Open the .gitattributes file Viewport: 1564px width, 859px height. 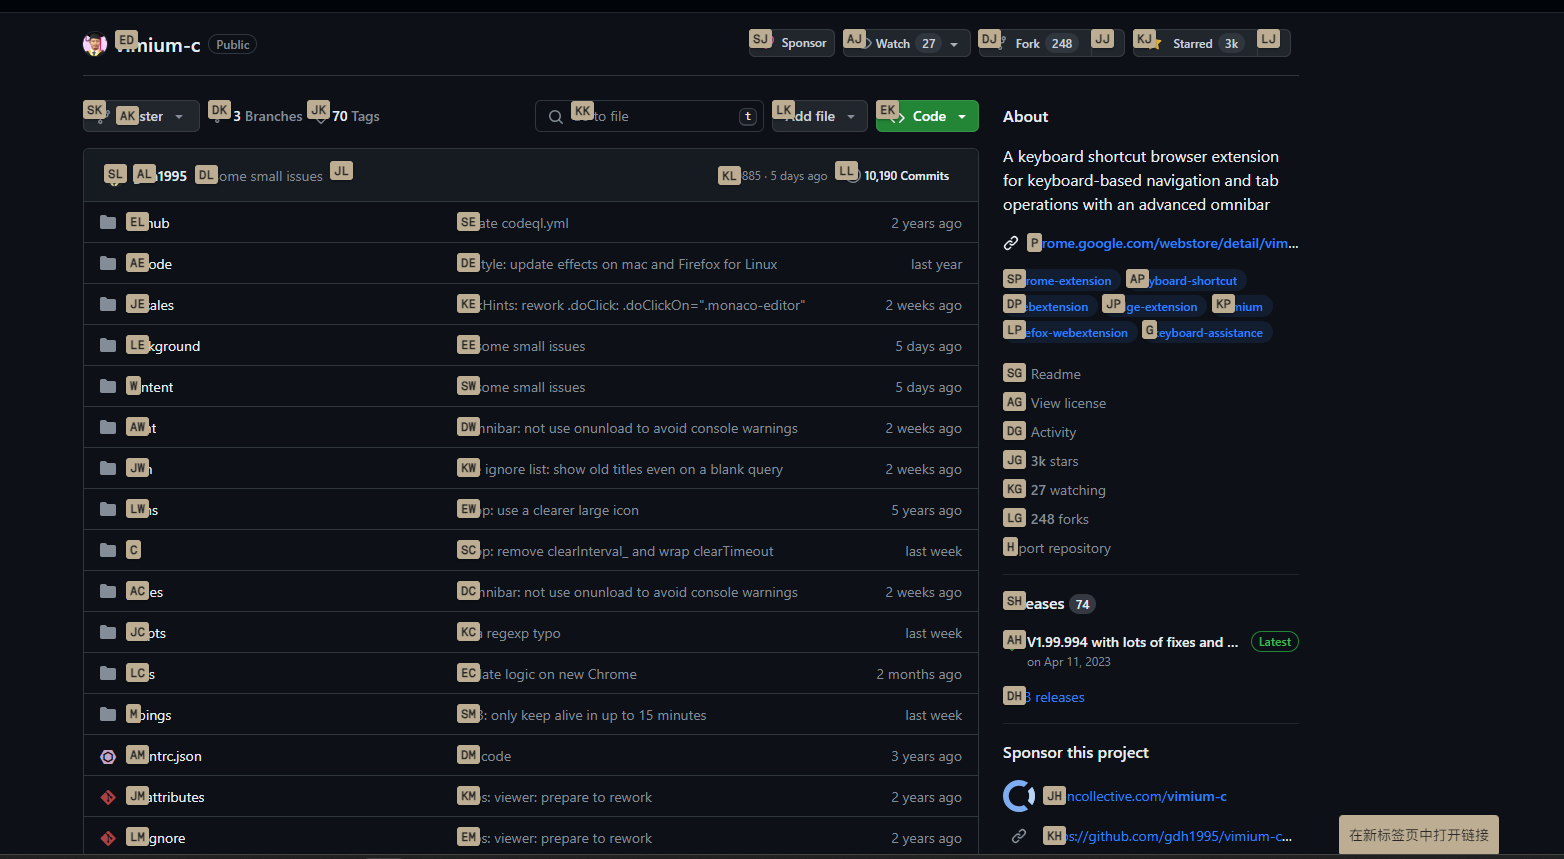click(166, 797)
